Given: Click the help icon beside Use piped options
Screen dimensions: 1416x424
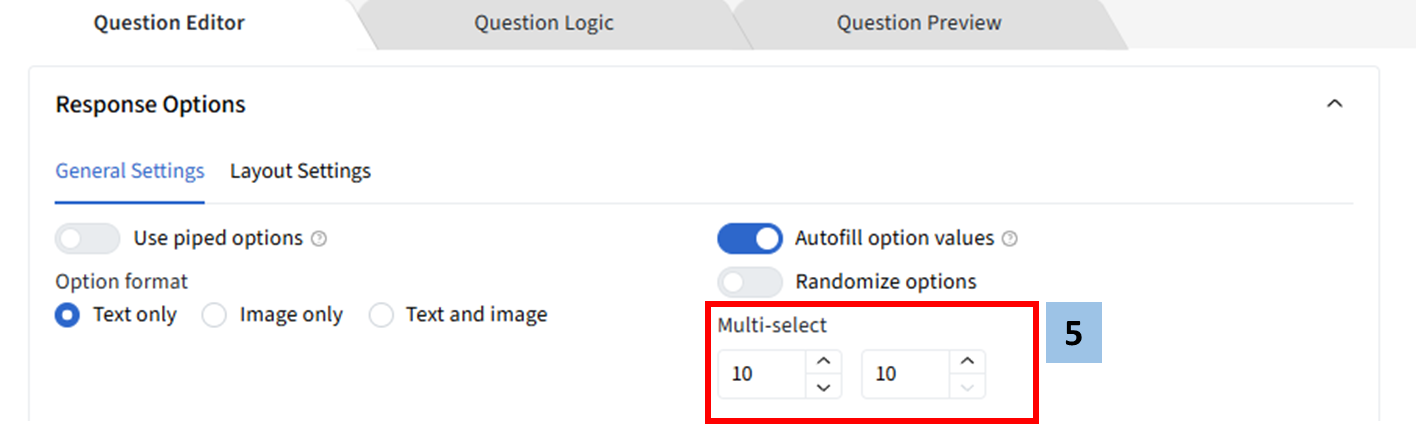Looking at the screenshot, I should [319, 239].
